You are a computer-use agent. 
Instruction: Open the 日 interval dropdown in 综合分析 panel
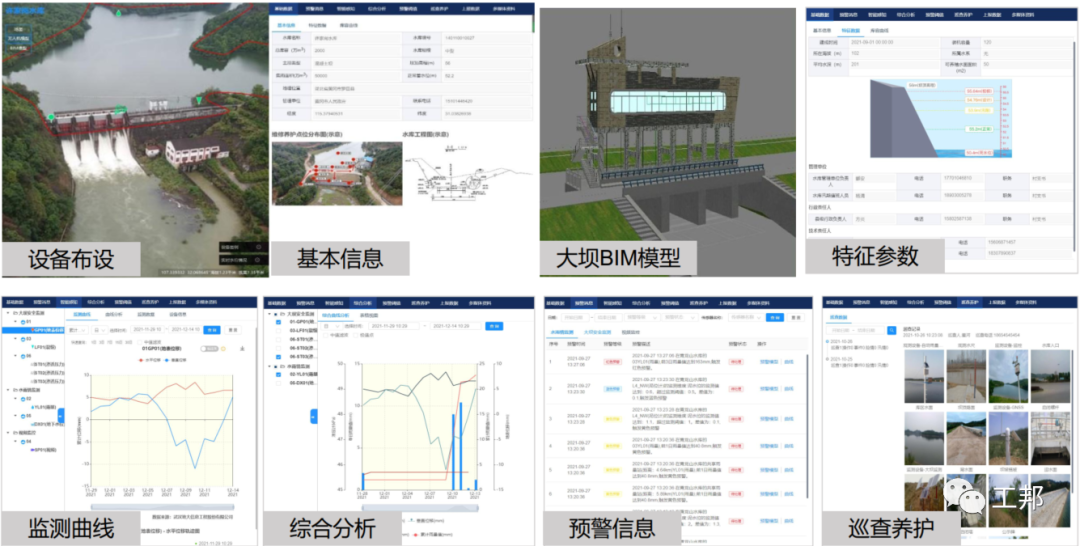tap(331, 326)
